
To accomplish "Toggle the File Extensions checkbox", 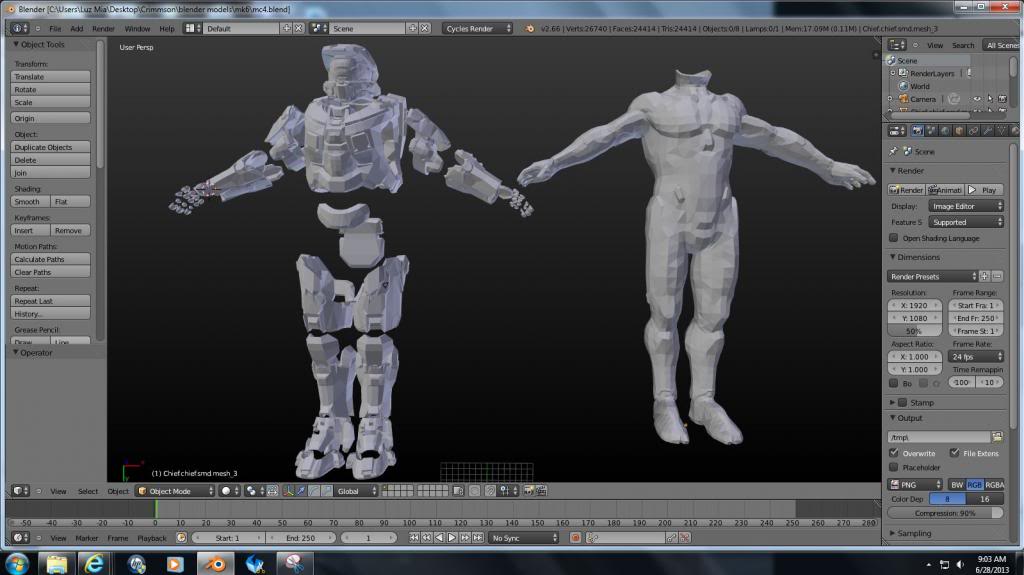I will (954, 453).
